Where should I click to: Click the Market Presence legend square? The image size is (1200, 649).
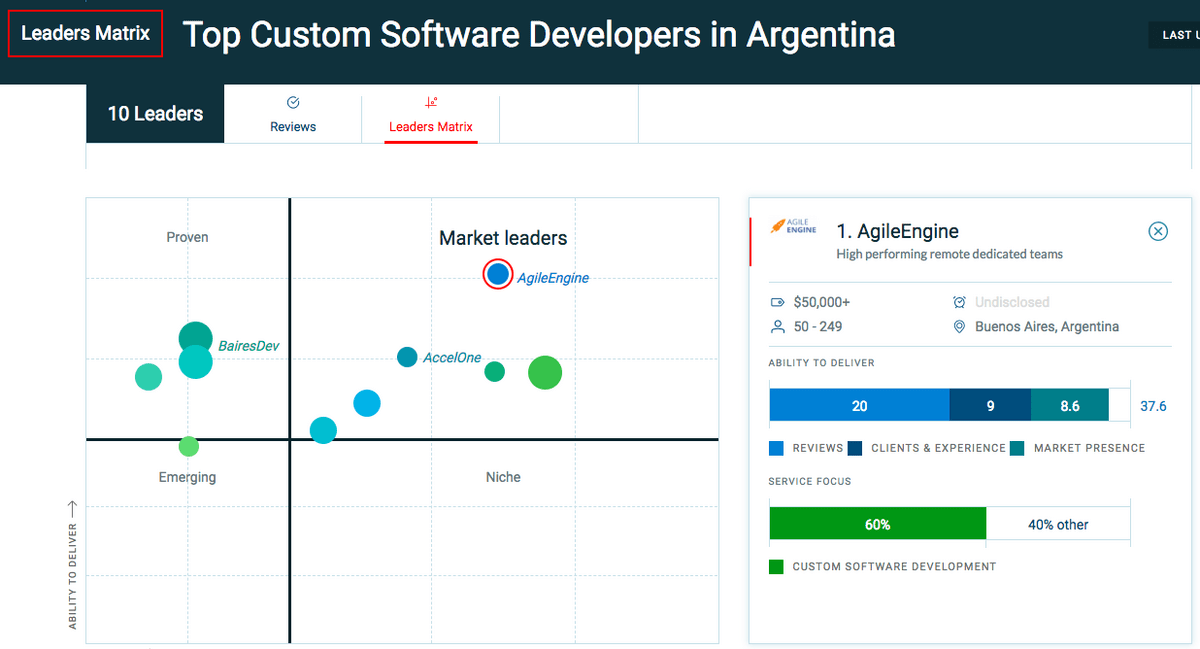coord(1017,448)
